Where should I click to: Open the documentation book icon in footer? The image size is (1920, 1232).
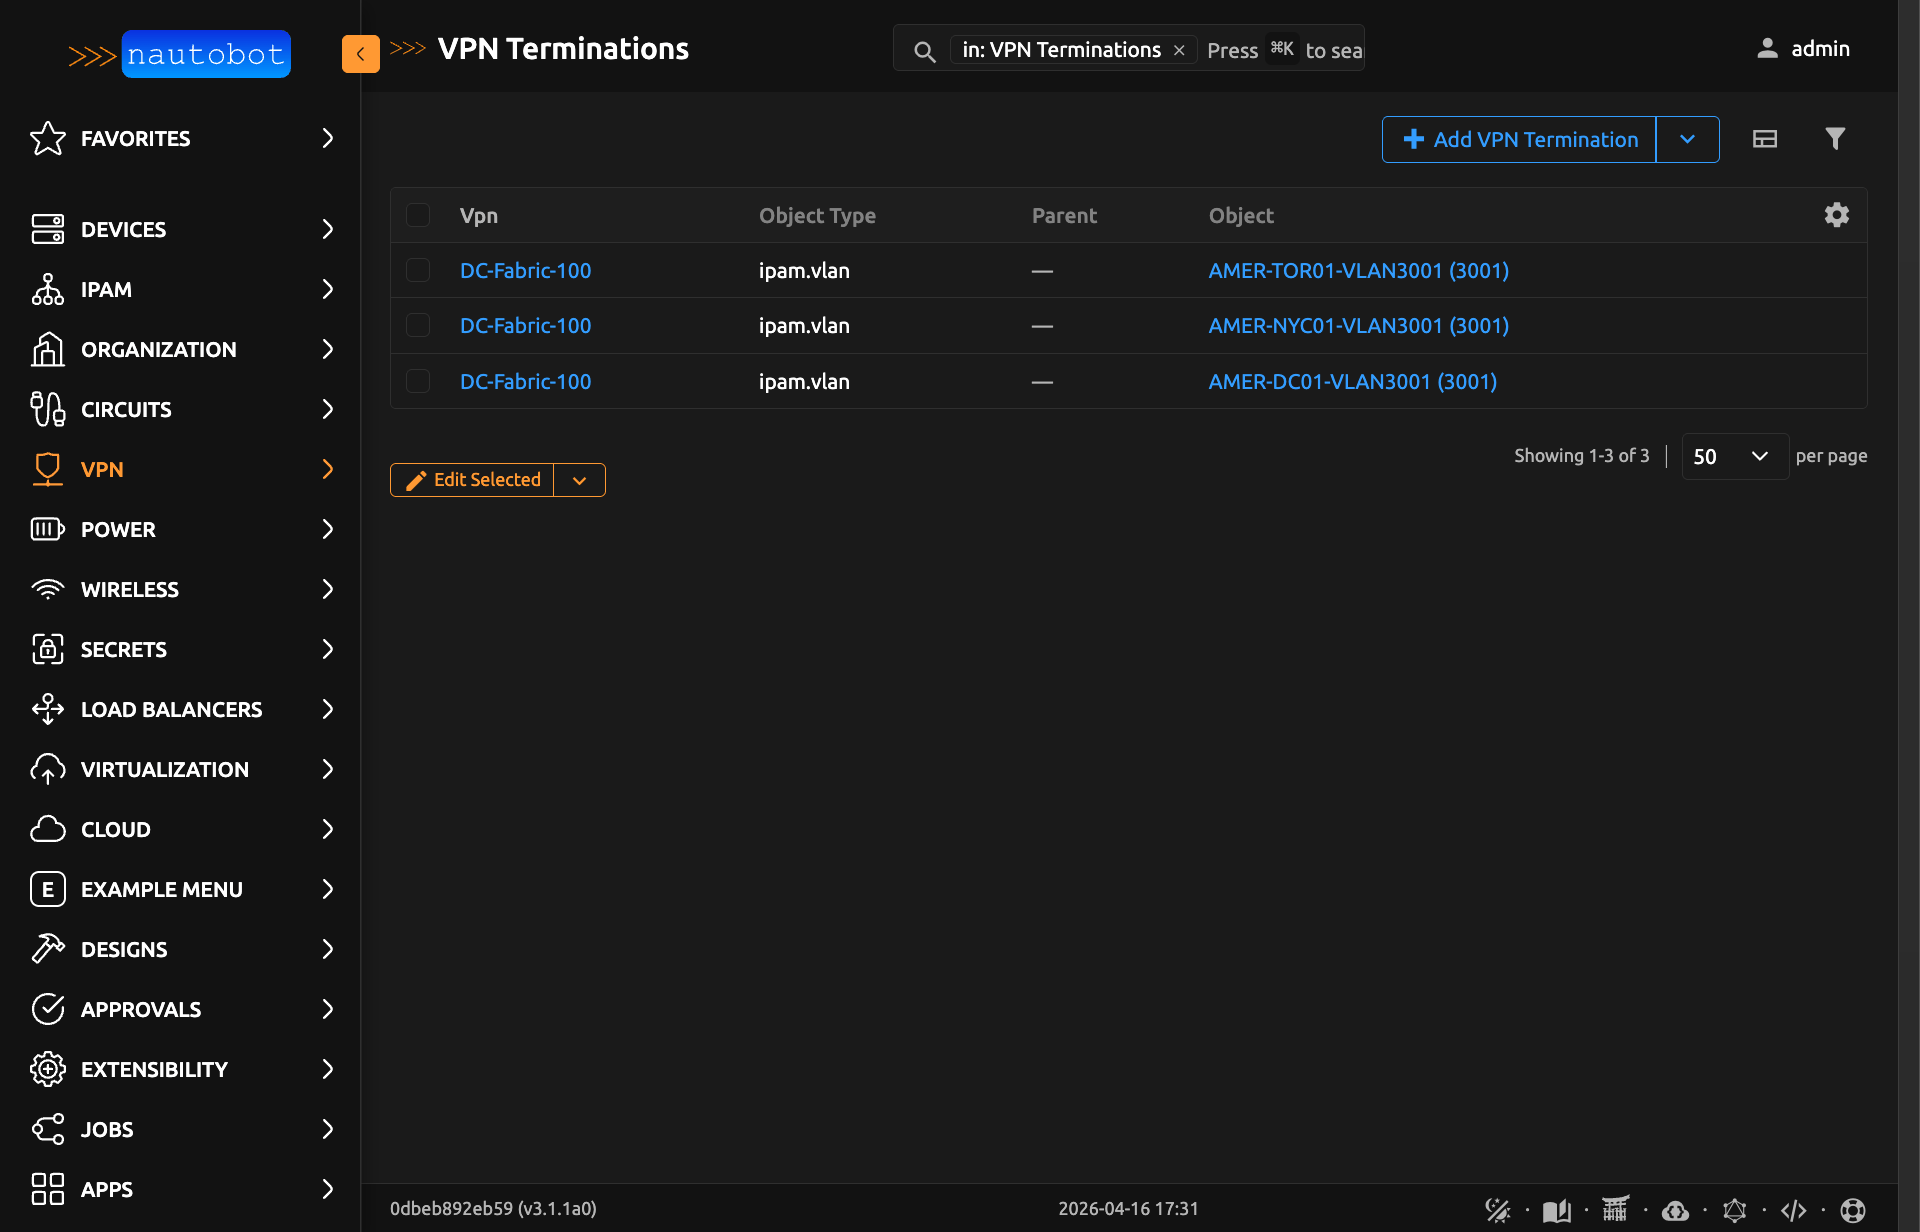[x=1556, y=1209]
